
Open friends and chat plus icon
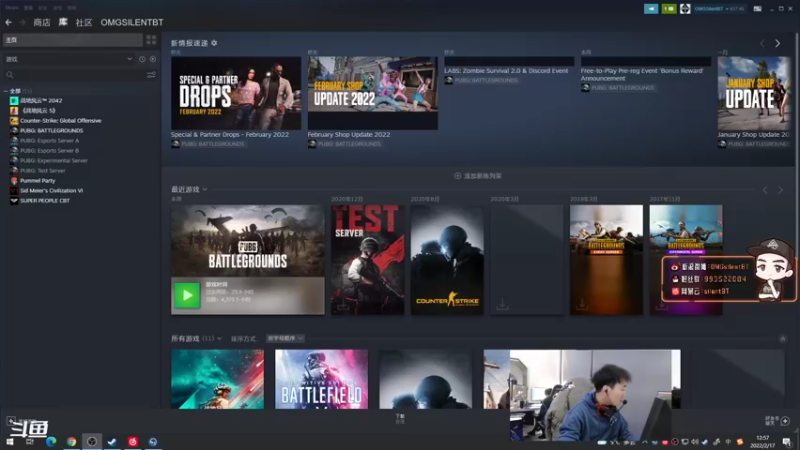[x=785, y=421]
